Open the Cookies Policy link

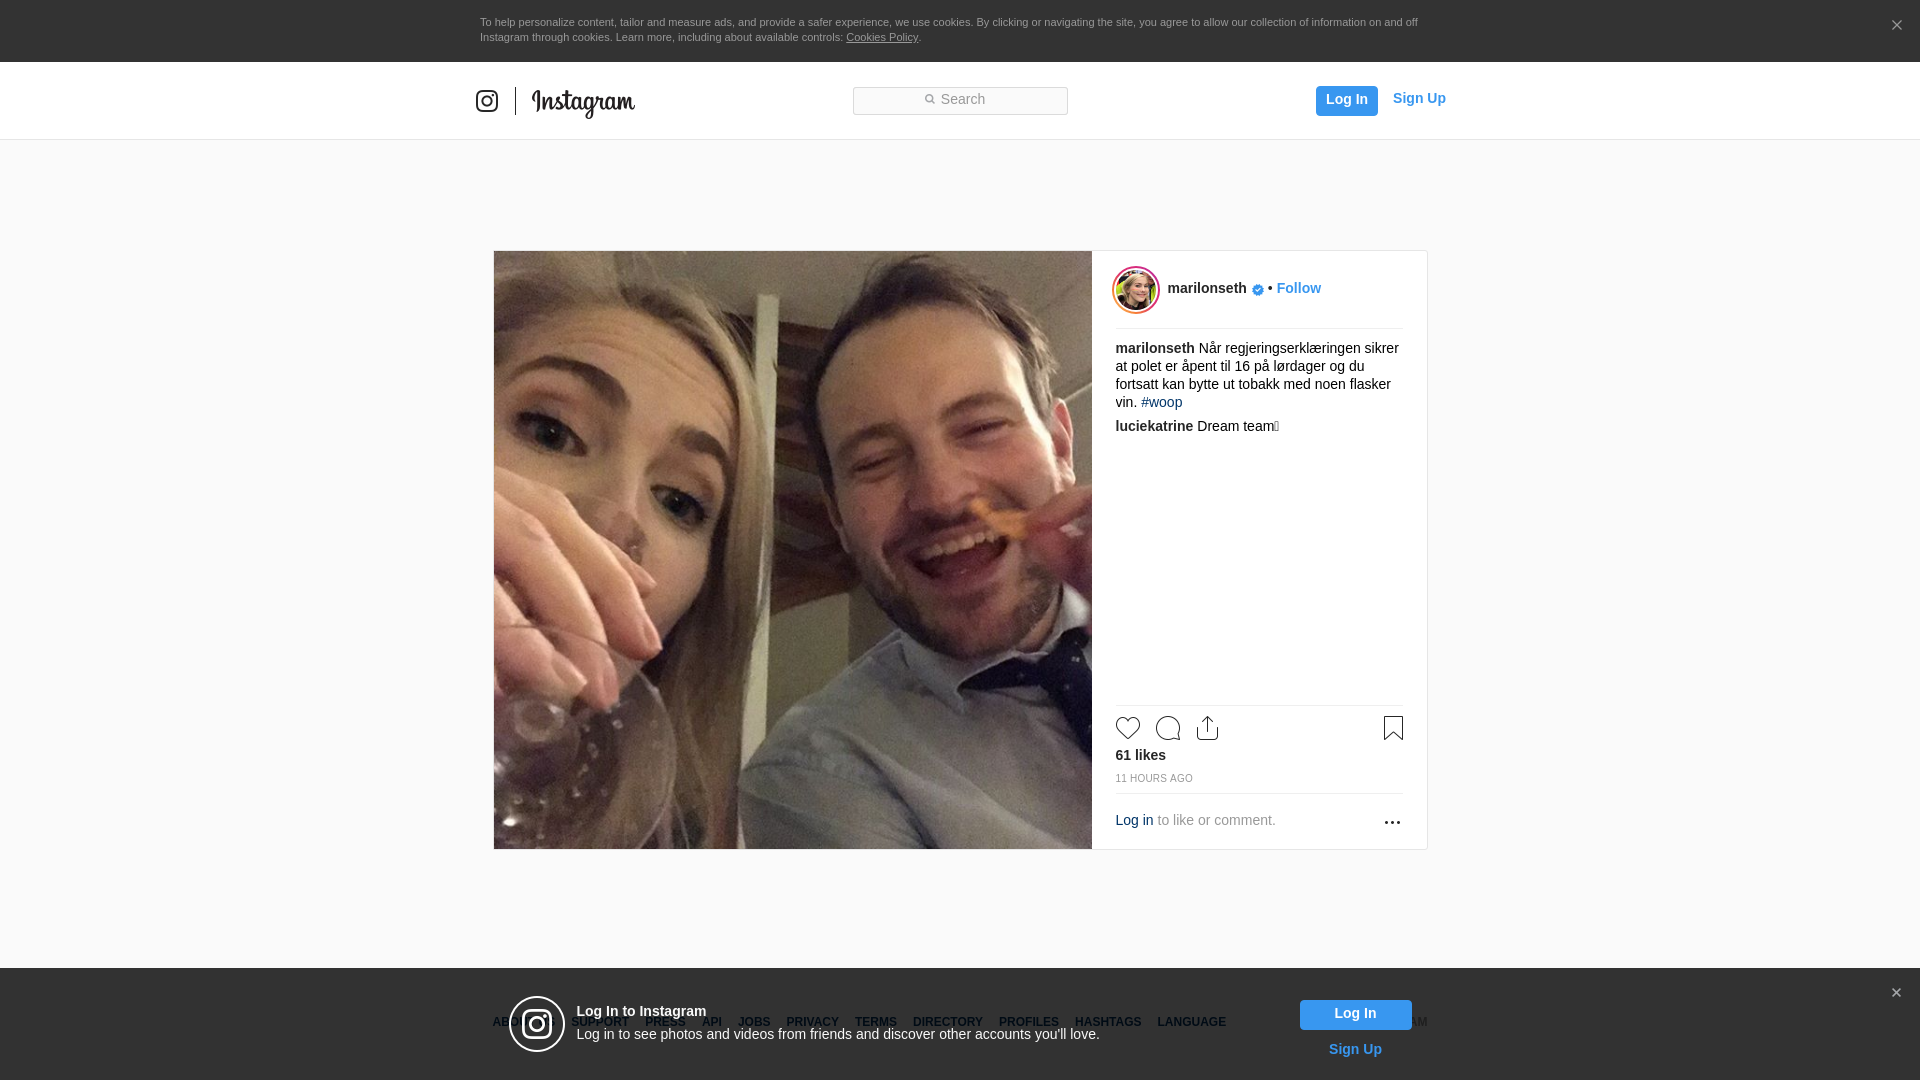click(882, 37)
